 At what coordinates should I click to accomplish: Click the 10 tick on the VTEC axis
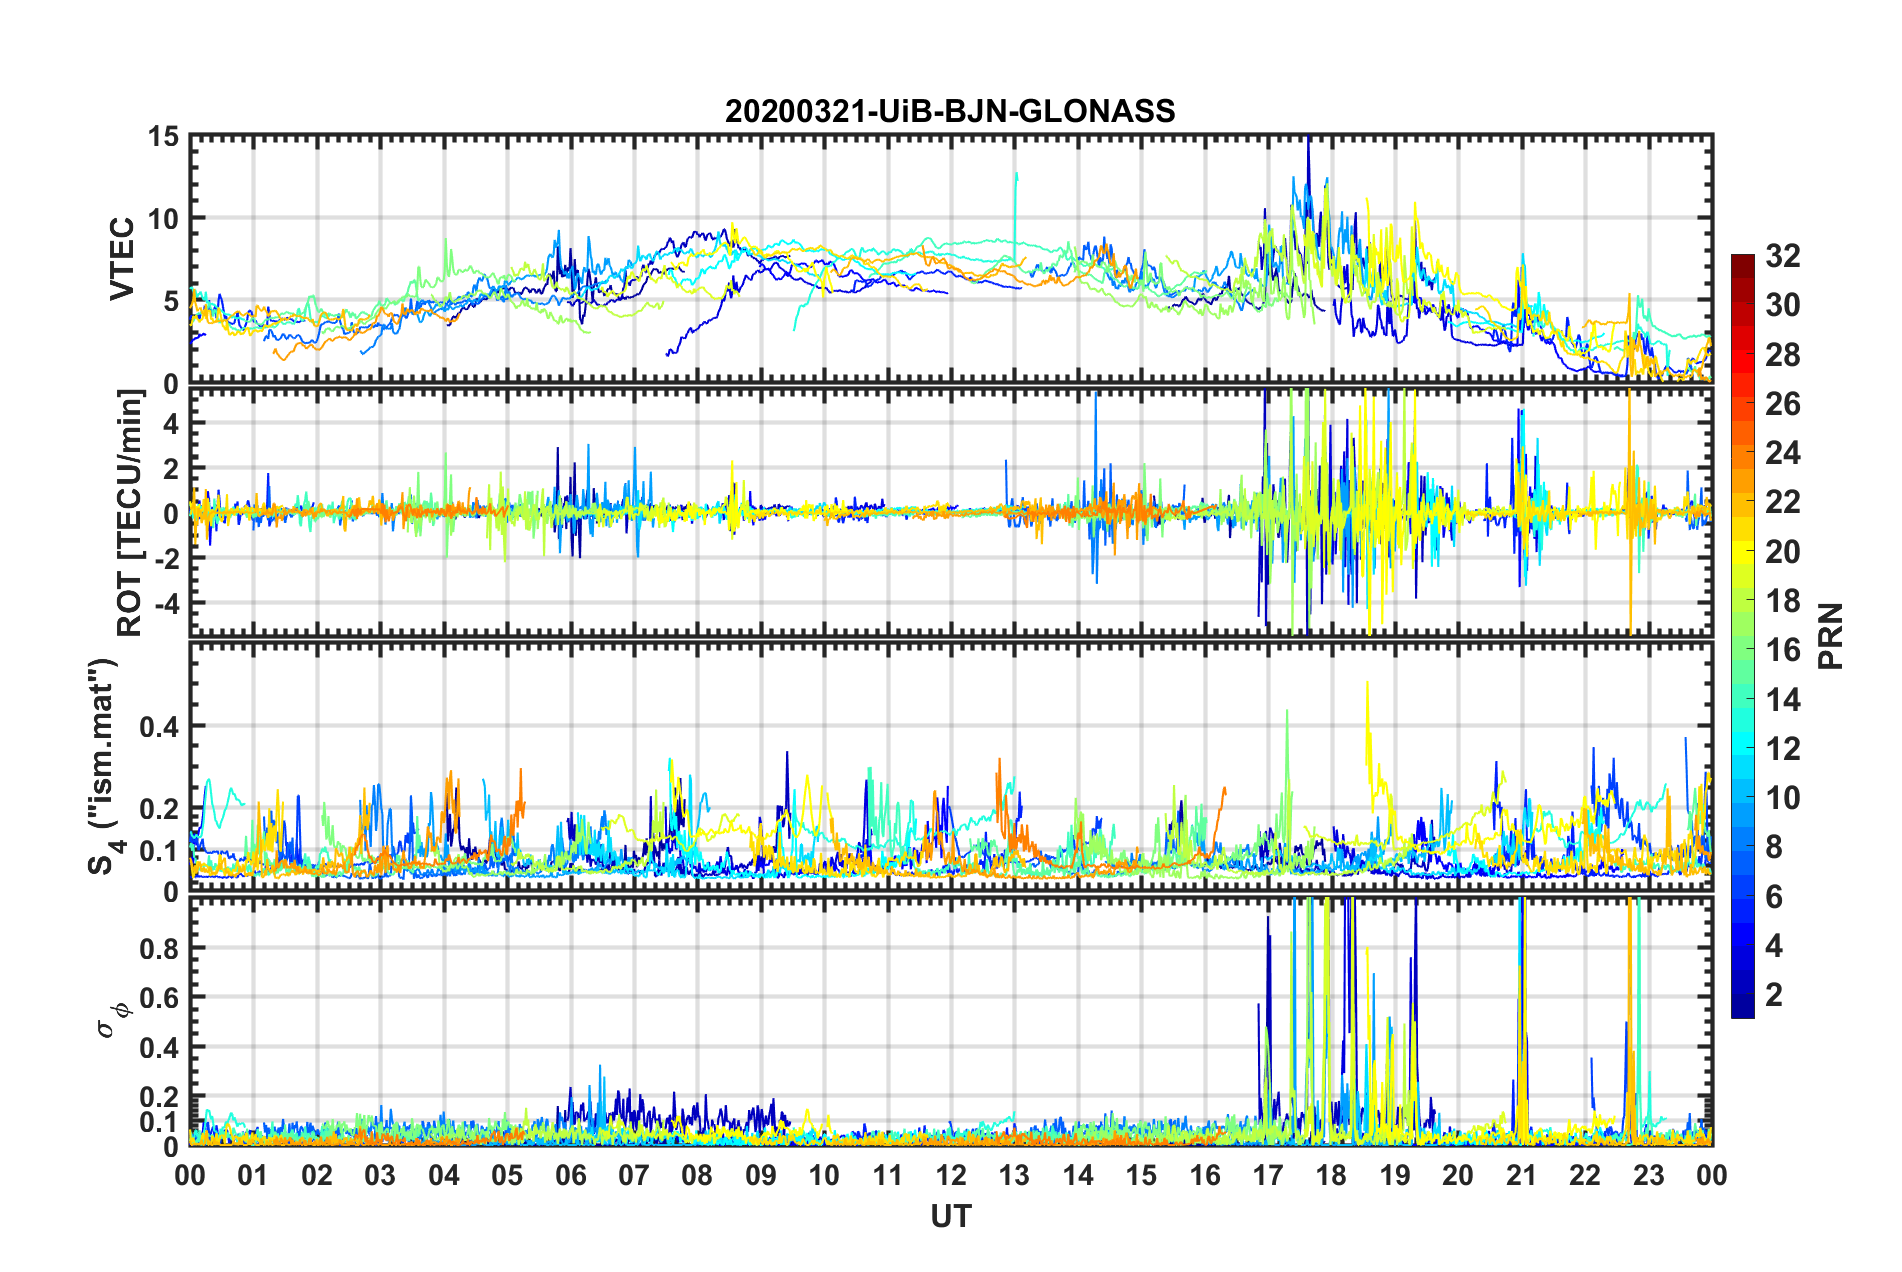163,219
